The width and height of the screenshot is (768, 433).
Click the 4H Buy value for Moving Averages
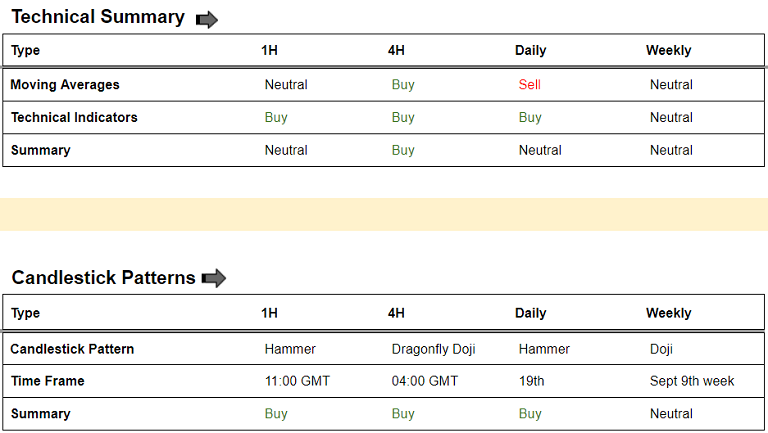click(x=403, y=85)
